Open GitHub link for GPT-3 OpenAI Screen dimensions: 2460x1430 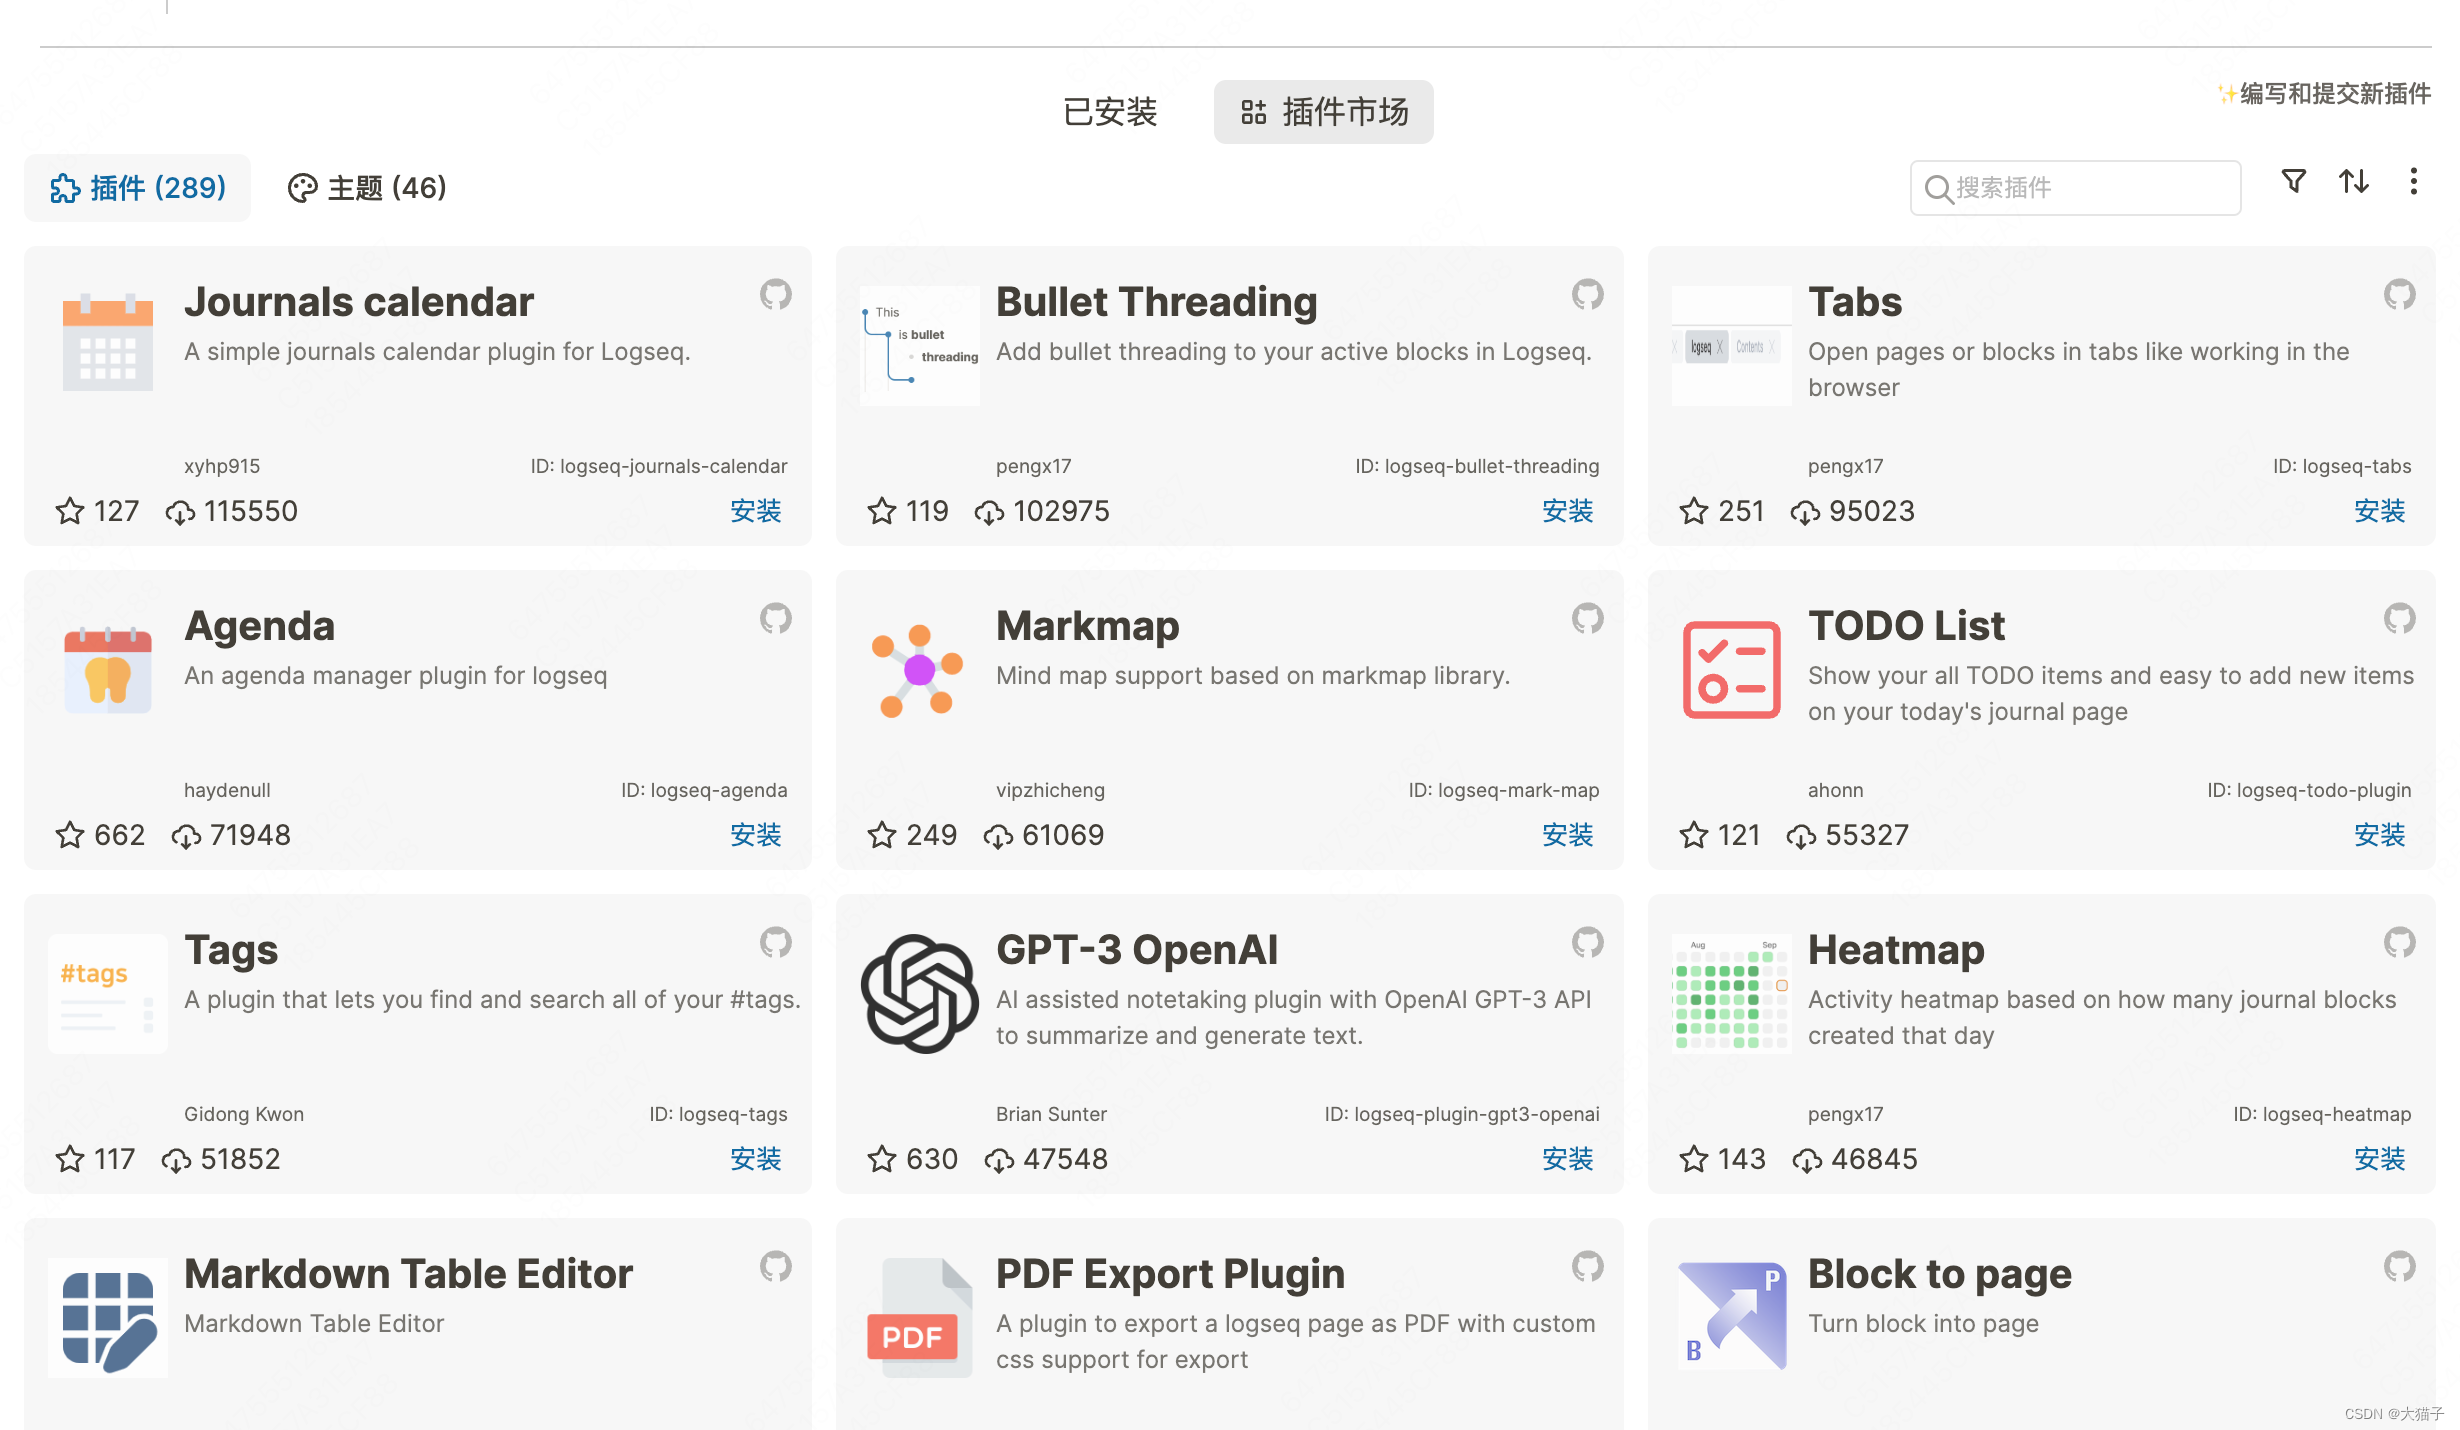[1587, 942]
